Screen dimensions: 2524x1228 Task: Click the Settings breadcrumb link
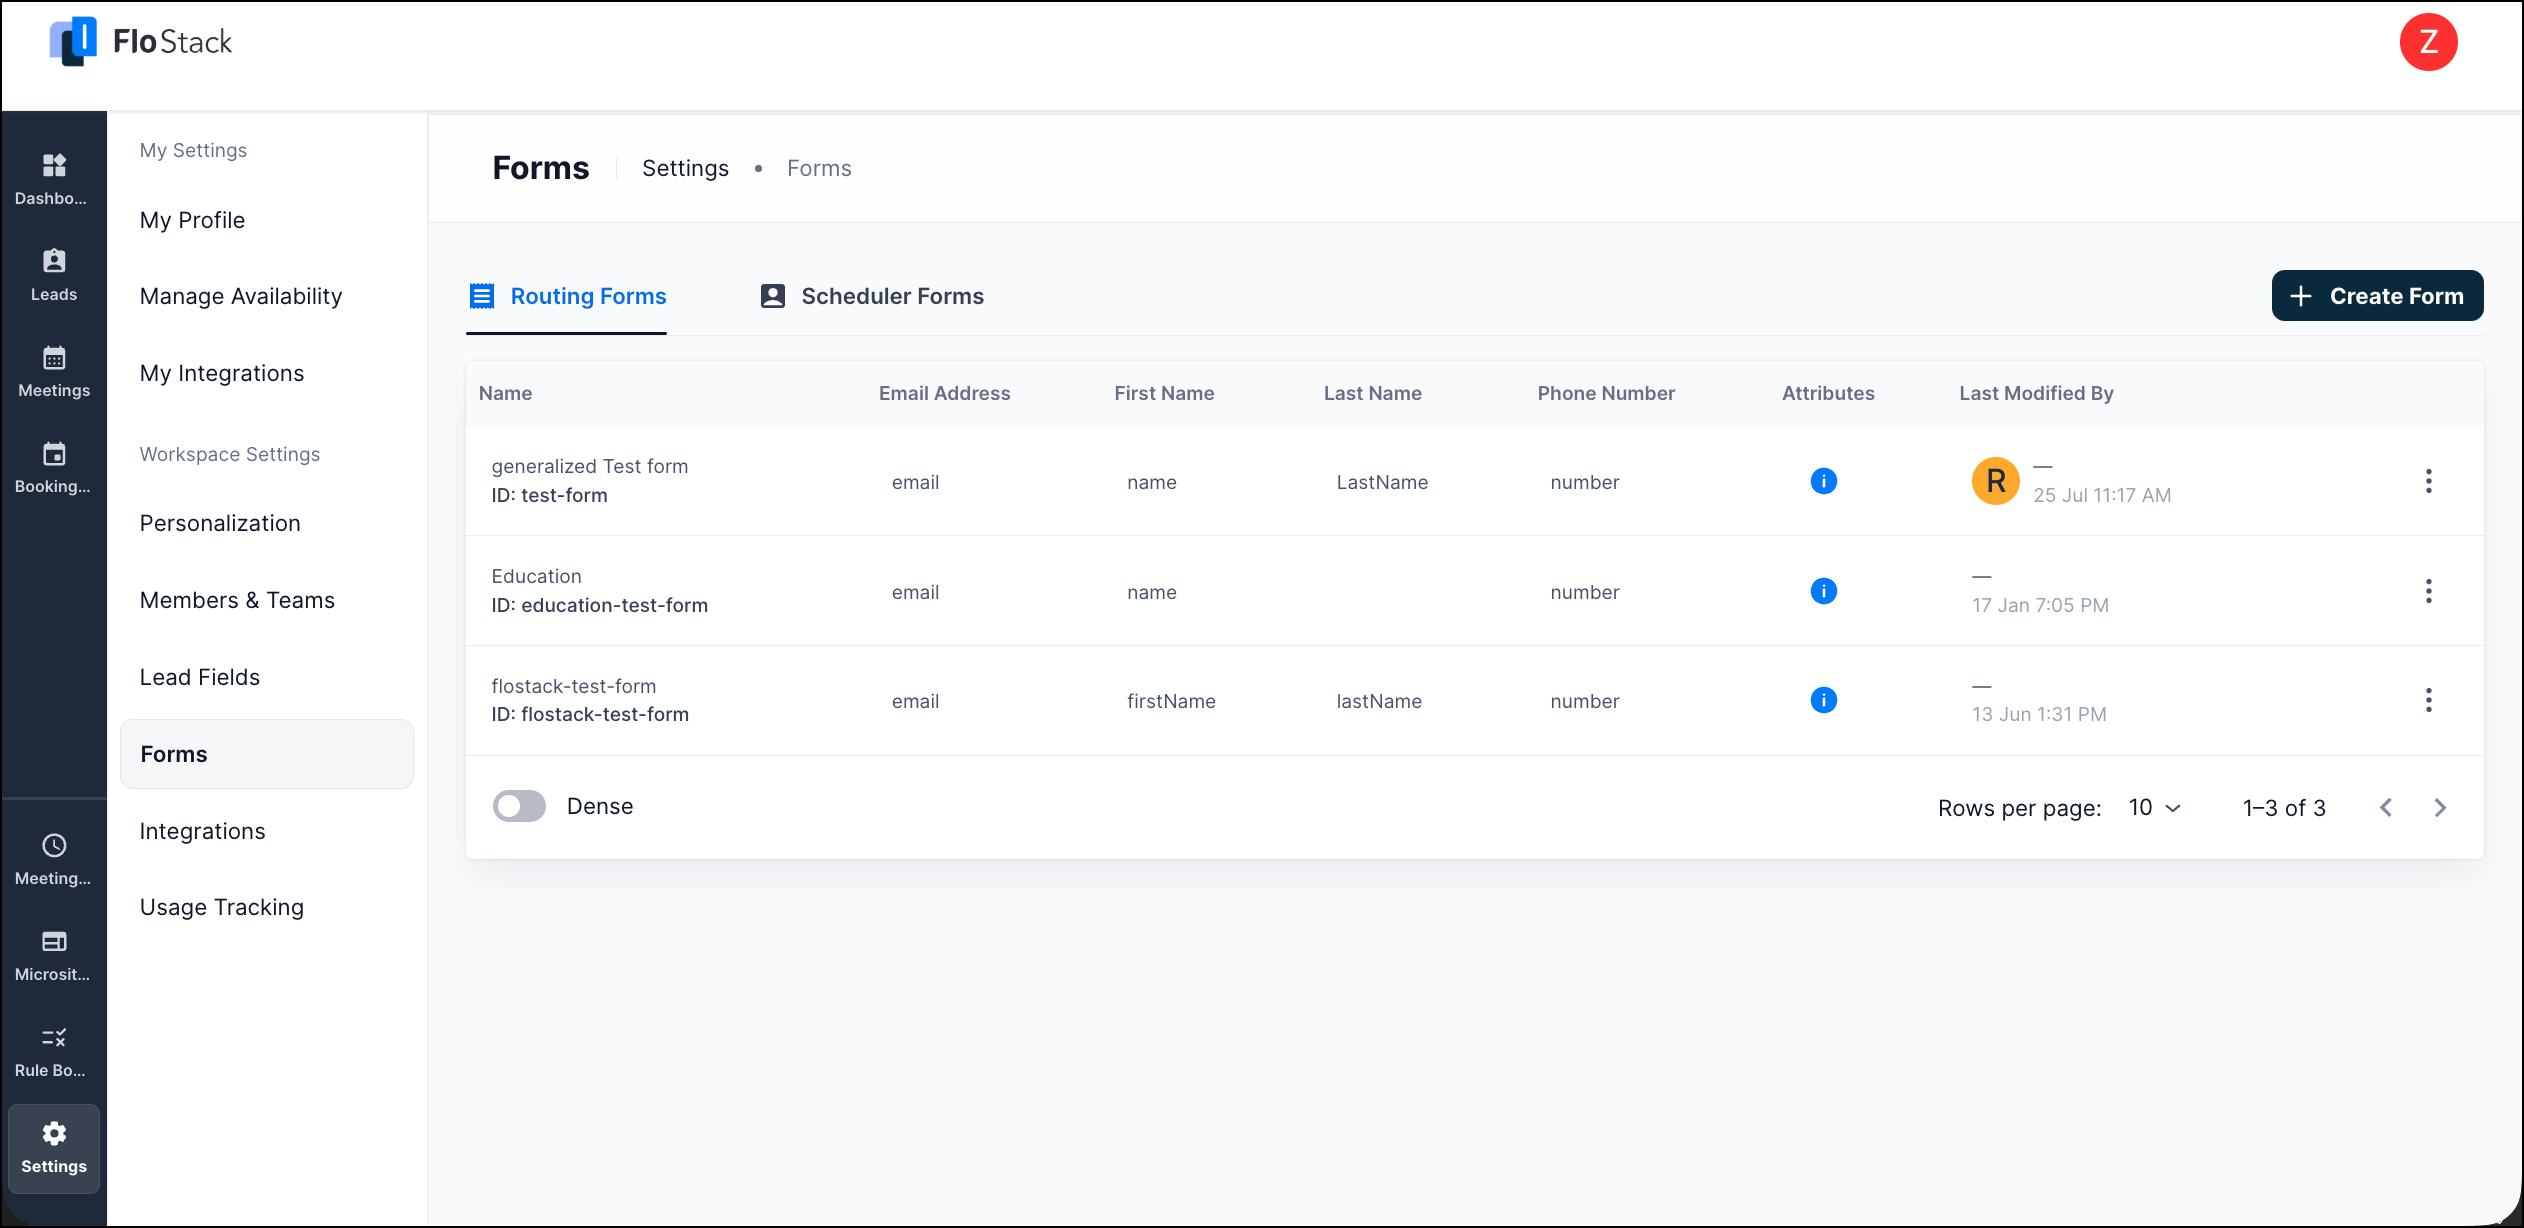[x=685, y=168]
